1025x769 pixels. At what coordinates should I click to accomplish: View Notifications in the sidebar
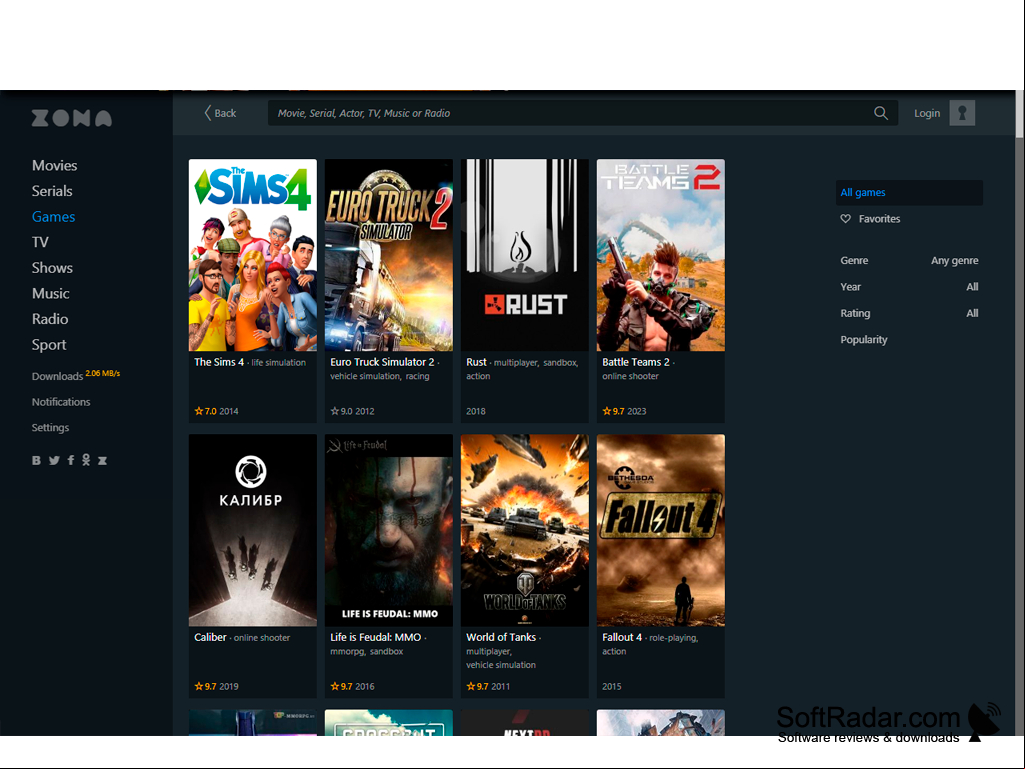[61, 402]
